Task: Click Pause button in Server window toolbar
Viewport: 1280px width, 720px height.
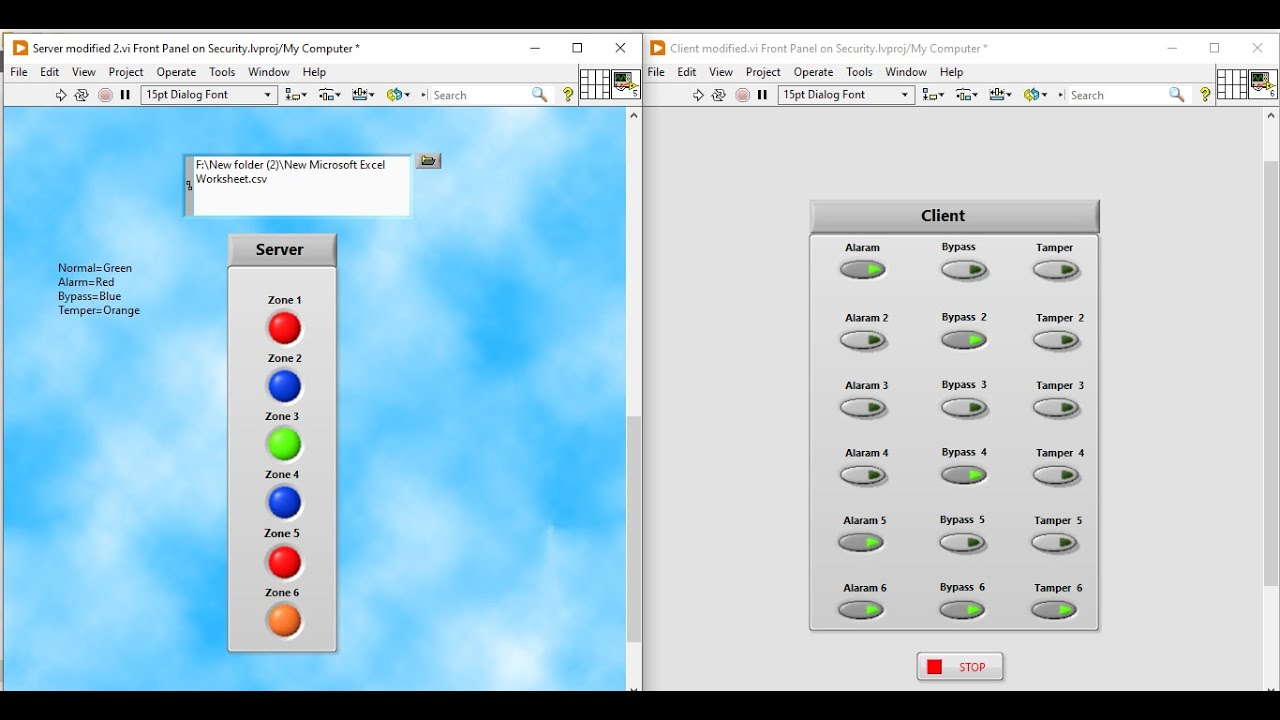Action: pyautogui.click(x=125, y=95)
